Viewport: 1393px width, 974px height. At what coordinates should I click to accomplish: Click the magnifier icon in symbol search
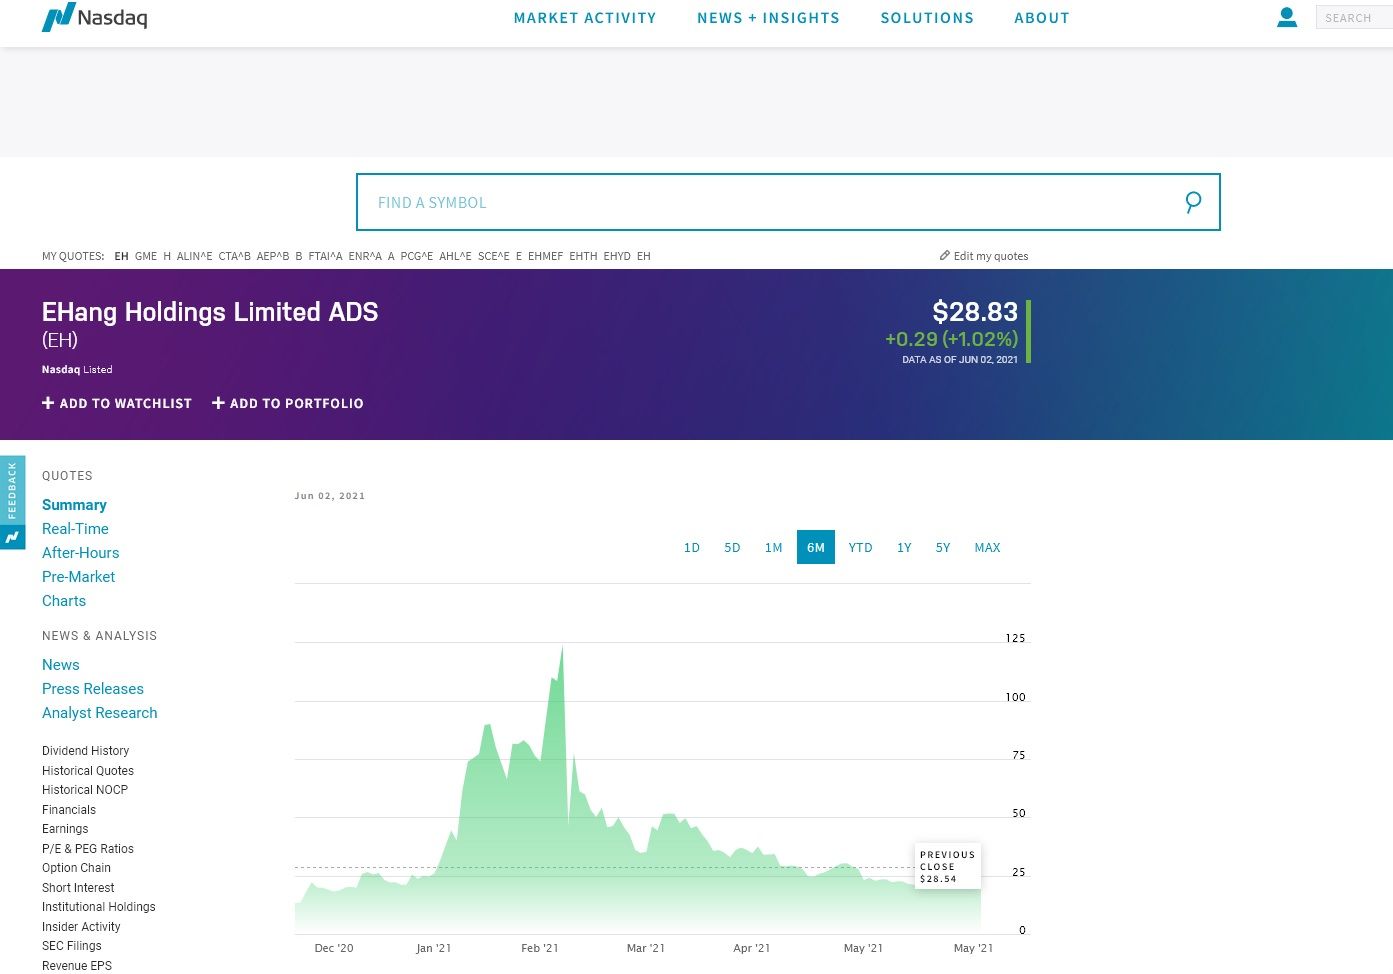pos(1192,202)
